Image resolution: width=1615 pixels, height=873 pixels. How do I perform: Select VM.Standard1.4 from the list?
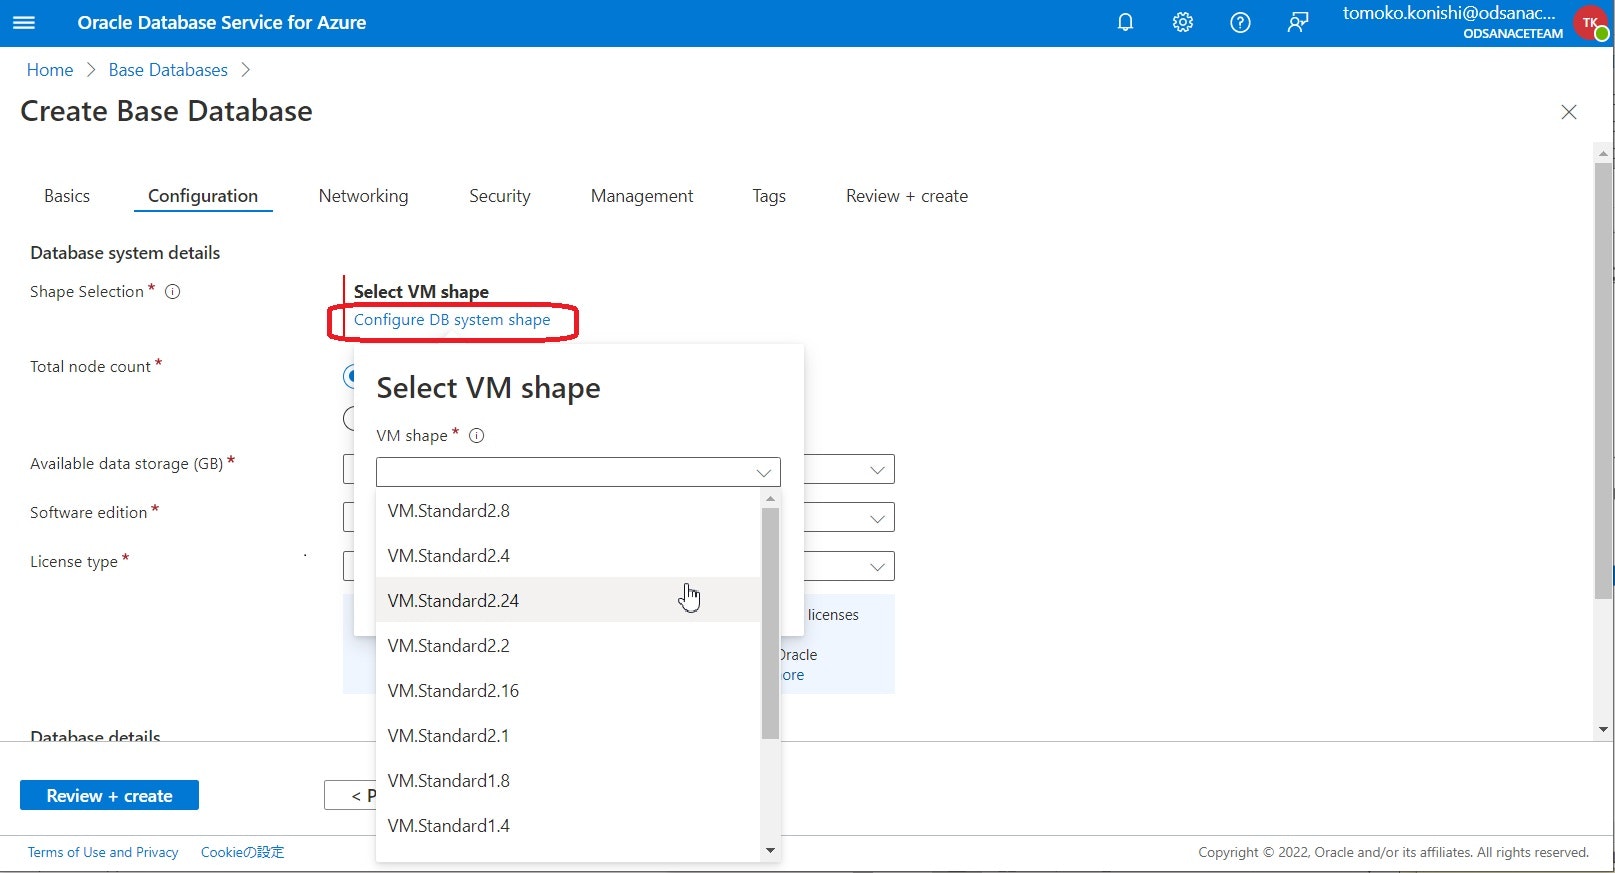click(x=568, y=826)
